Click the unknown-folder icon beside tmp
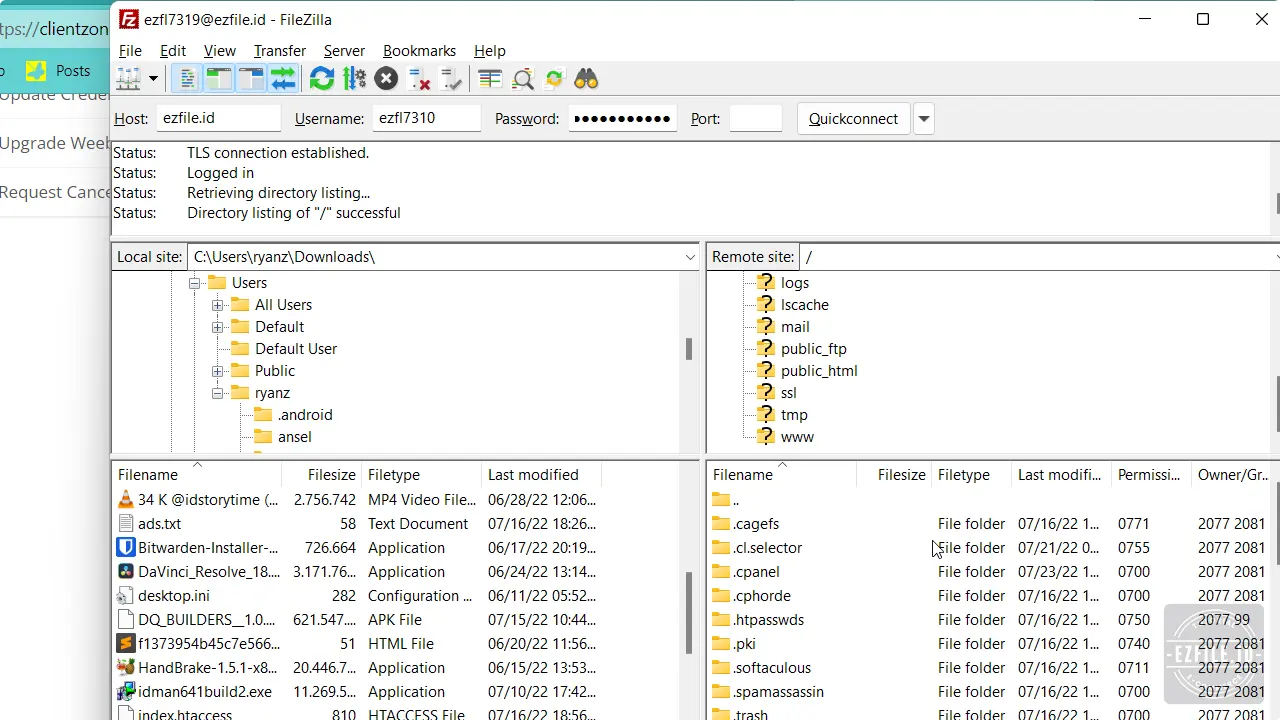 pyautogui.click(x=766, y=414)
